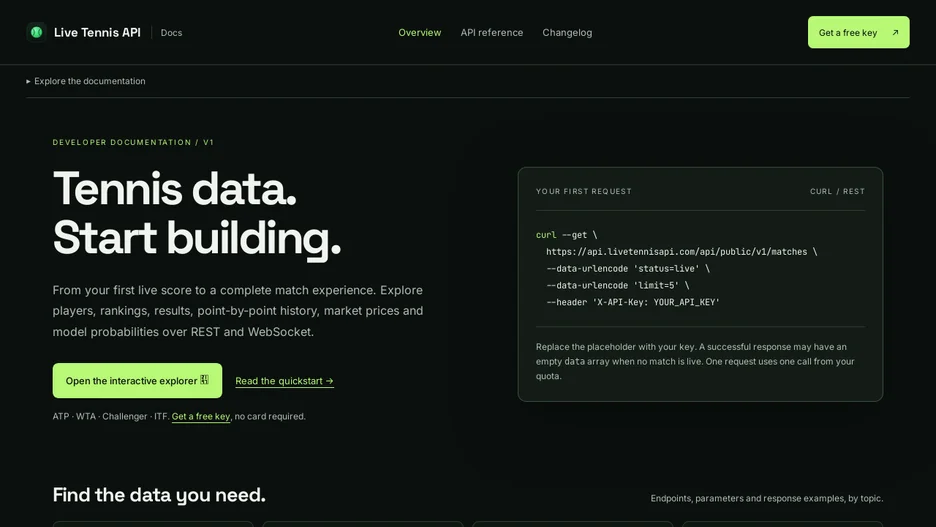Open the API reference nav item
The width and height of the screenshot is (936, 527).
pos(491,33)
